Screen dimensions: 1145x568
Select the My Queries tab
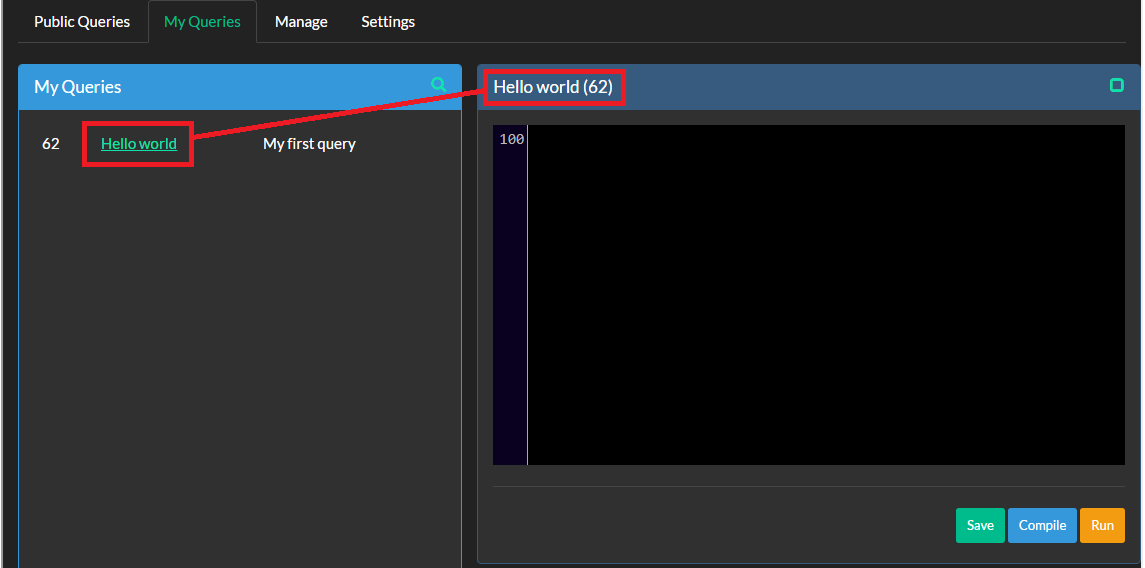pyautogui.click(x=202, y=22)
